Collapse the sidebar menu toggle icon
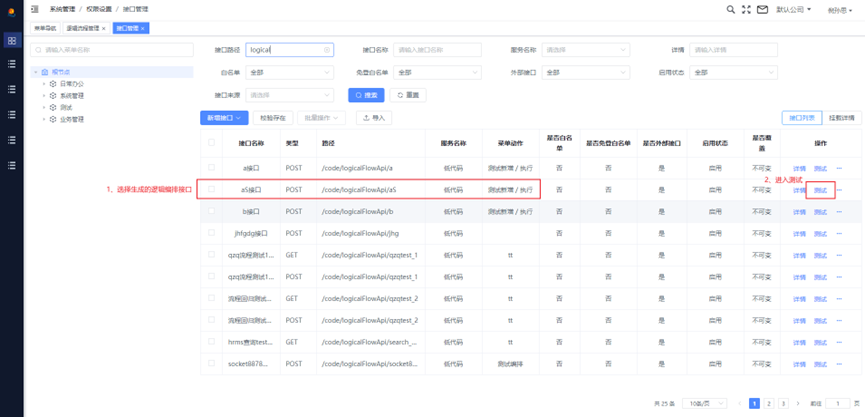Screen dimensions: 865x417 (35, 9)
